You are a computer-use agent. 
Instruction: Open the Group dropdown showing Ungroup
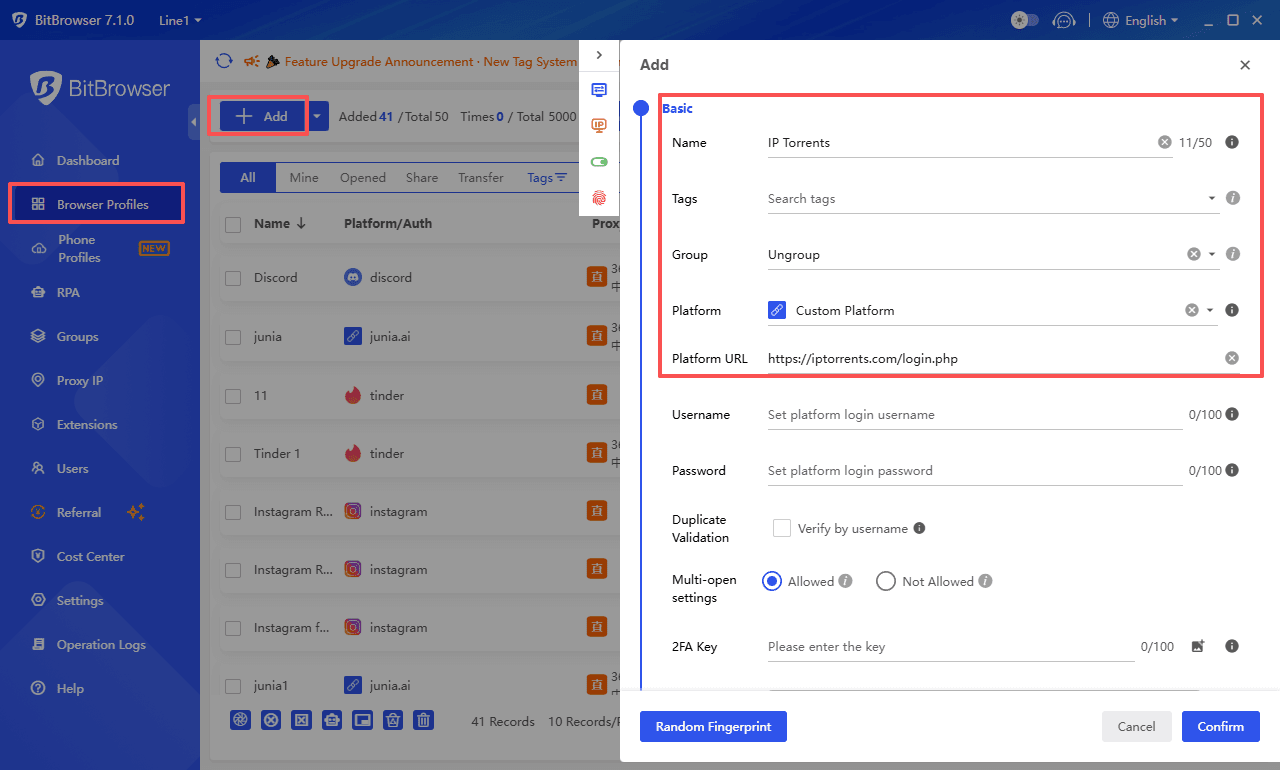click(x=1211, y=254)
